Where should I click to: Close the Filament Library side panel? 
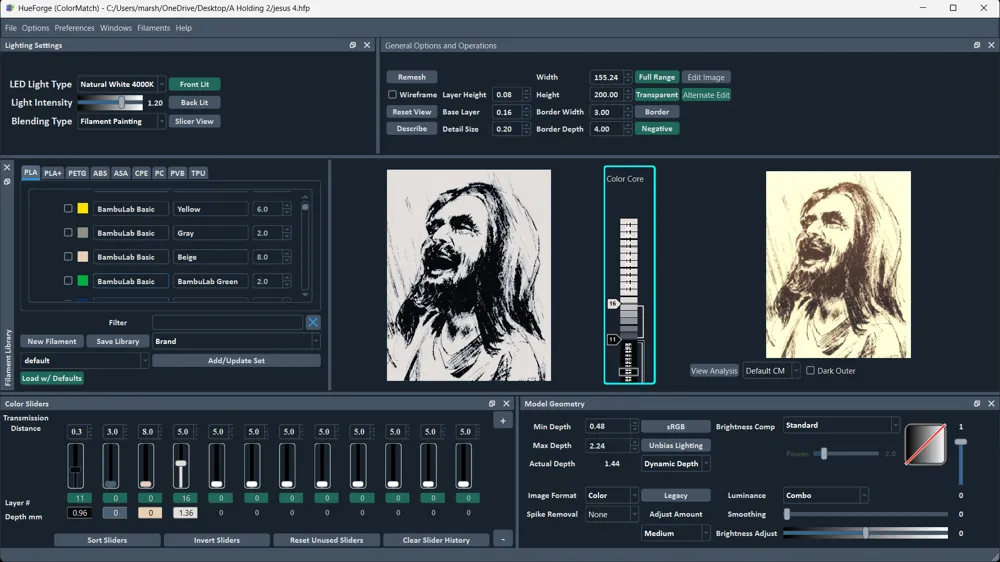coord(7,167)
